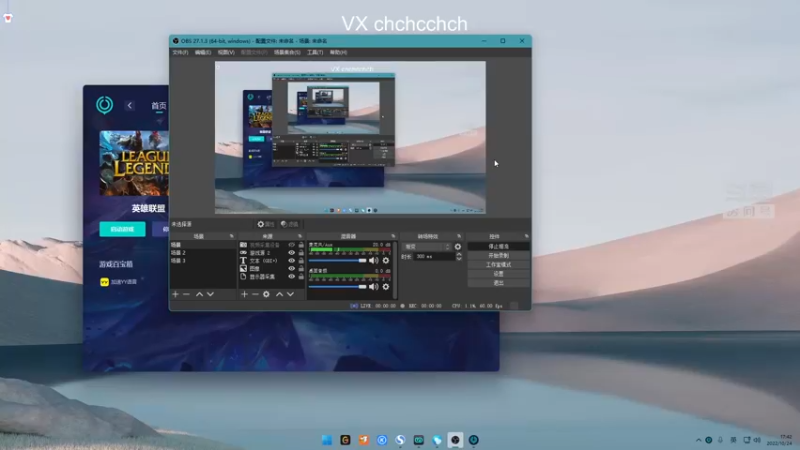The width and height of the screenshot is (800, 450).
Task: Go back in the game launcher window
Action: (x=130, y=105)
